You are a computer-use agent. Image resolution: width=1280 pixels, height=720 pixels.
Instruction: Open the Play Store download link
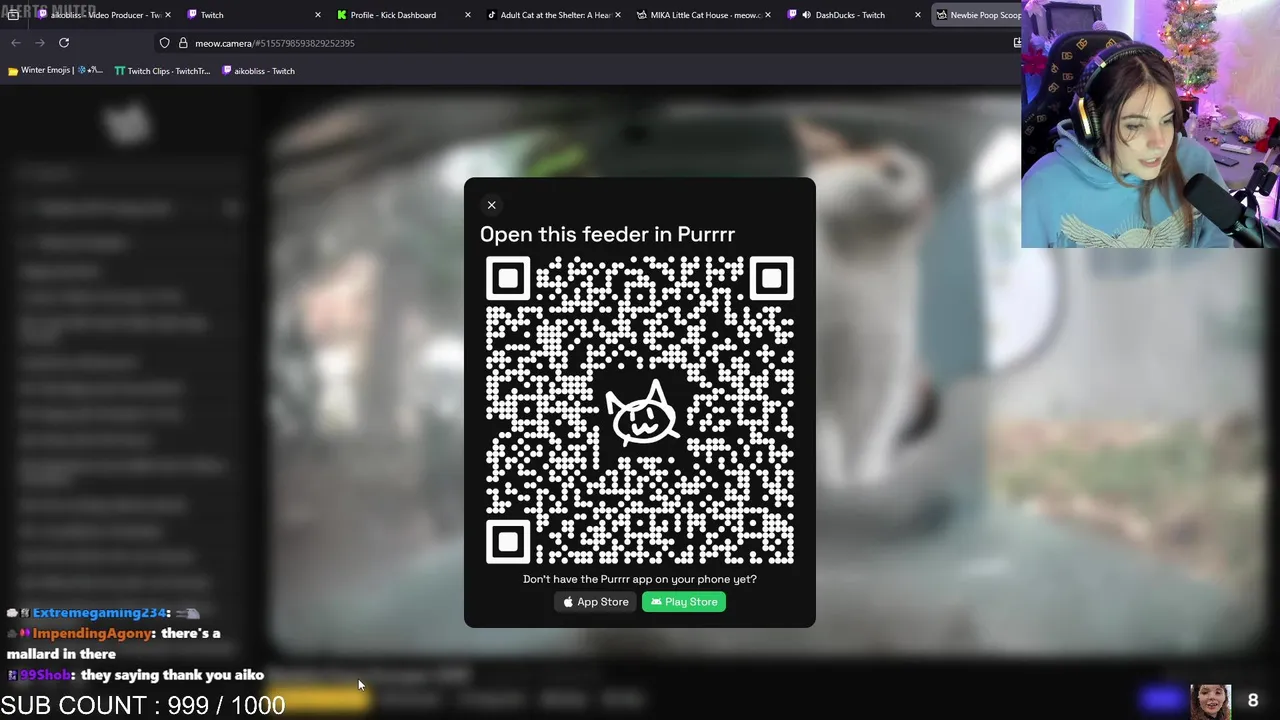[x=684, y=602]
